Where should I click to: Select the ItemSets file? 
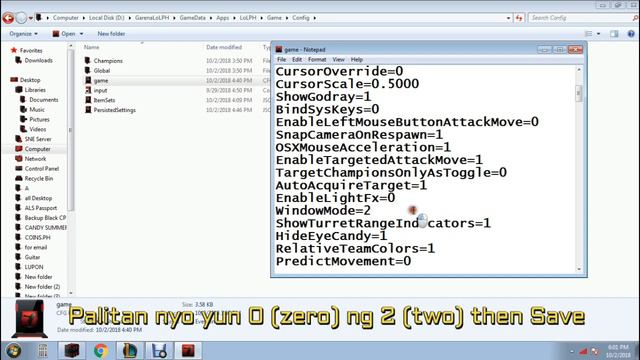pos(104,100)
